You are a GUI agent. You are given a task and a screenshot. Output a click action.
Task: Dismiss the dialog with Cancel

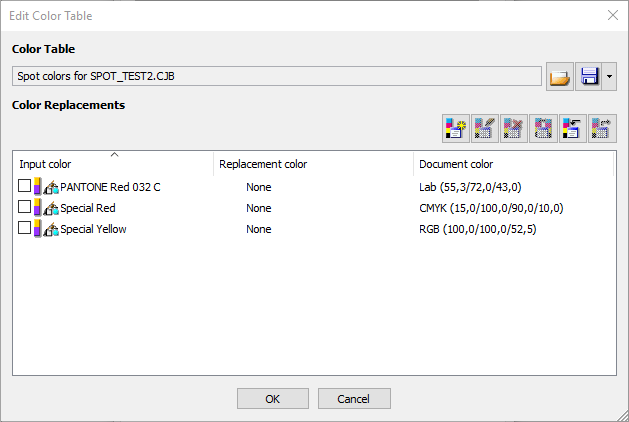pyautogui.click(x=354, y=399)
